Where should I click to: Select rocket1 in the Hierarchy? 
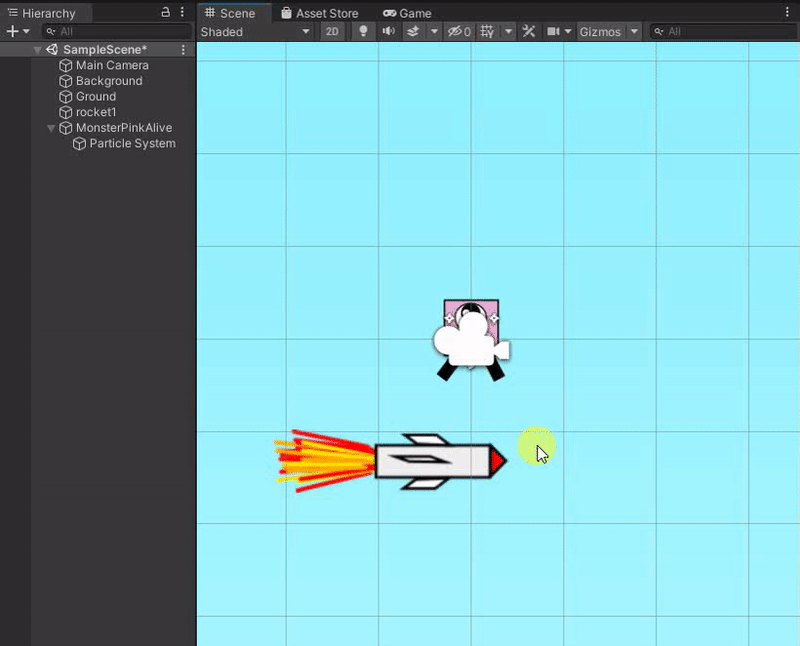96,112
